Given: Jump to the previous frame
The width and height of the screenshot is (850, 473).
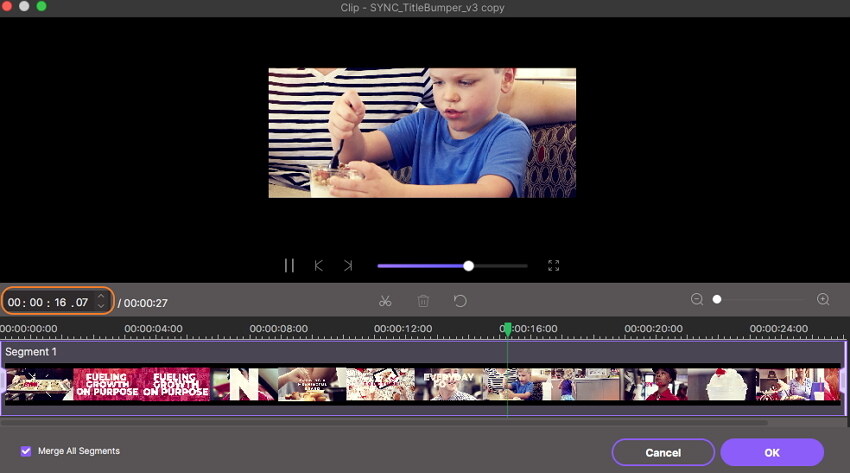Looking at the screenshot, I should point(319,266).
